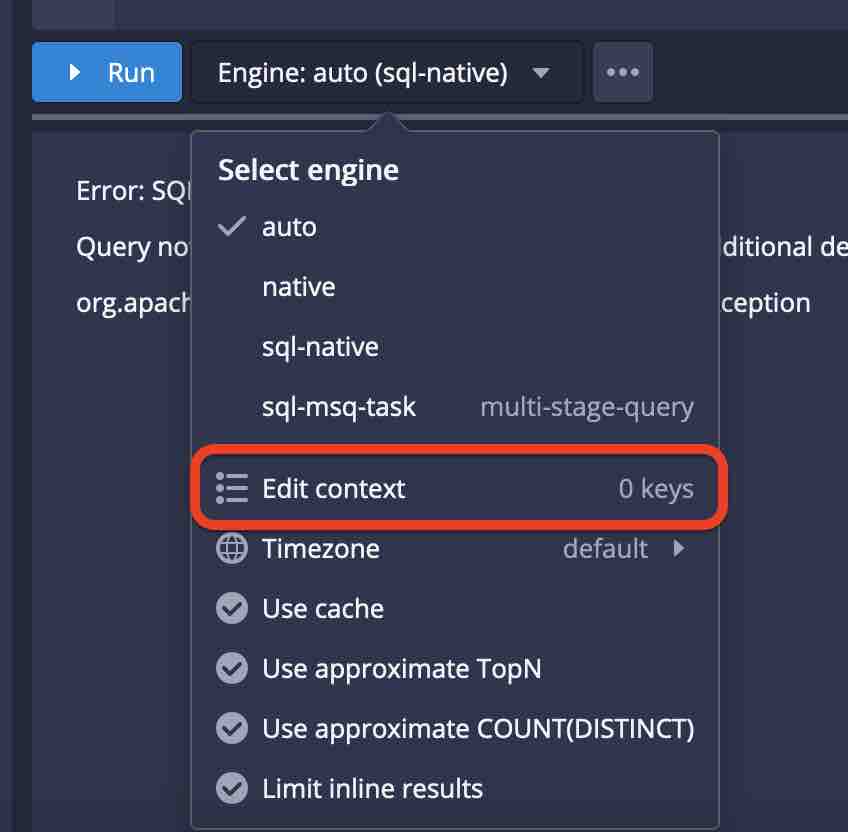Screen dimensions: 848x832
Task: Select the native engine
Action: (298, 287)
